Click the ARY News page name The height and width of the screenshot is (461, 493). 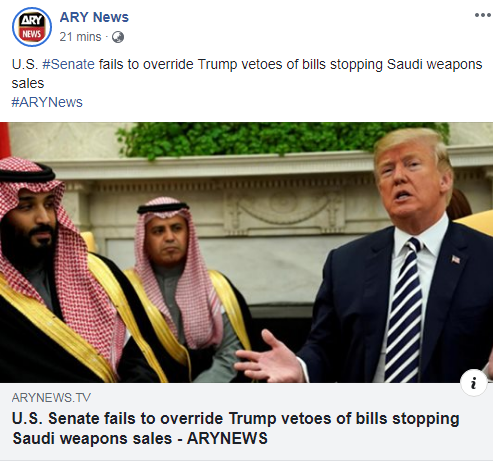coord(94,17)
